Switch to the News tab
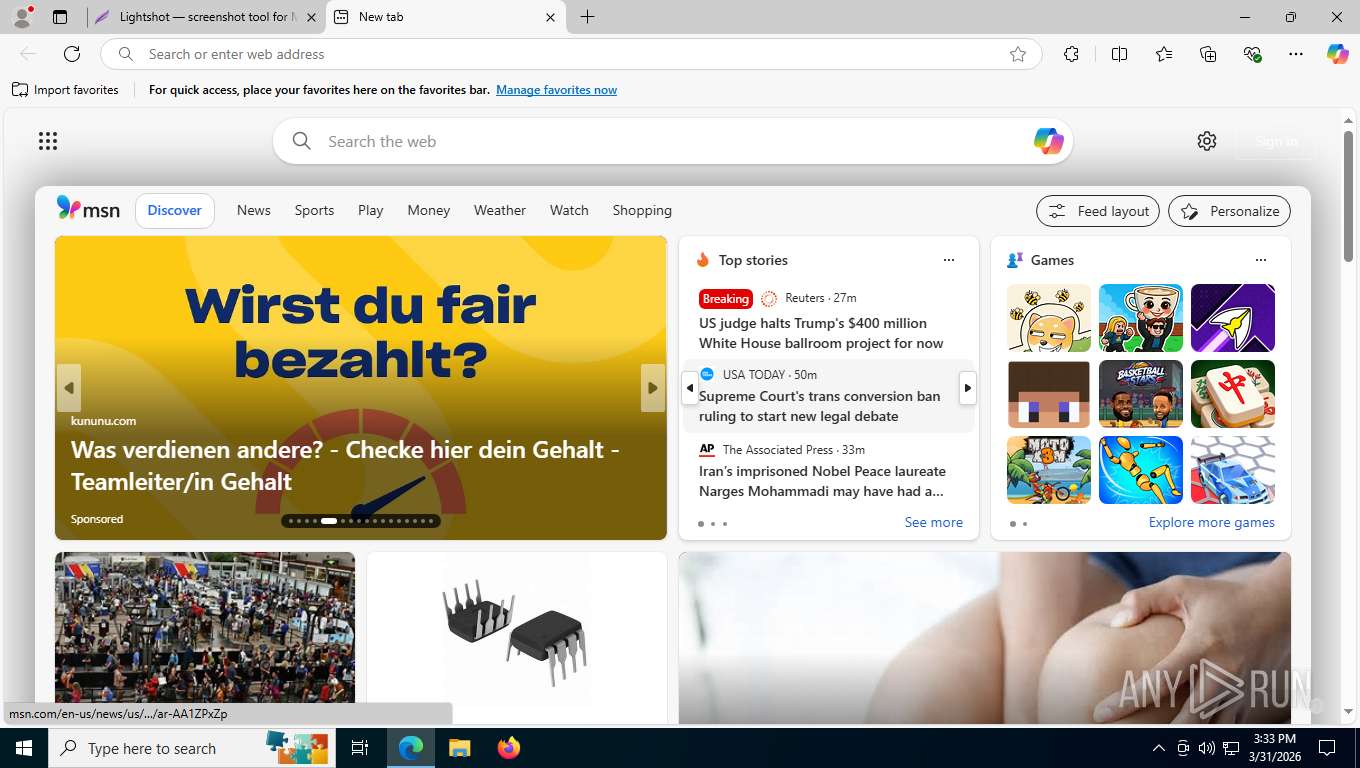 pyautogui.click(x=254, y=210)
